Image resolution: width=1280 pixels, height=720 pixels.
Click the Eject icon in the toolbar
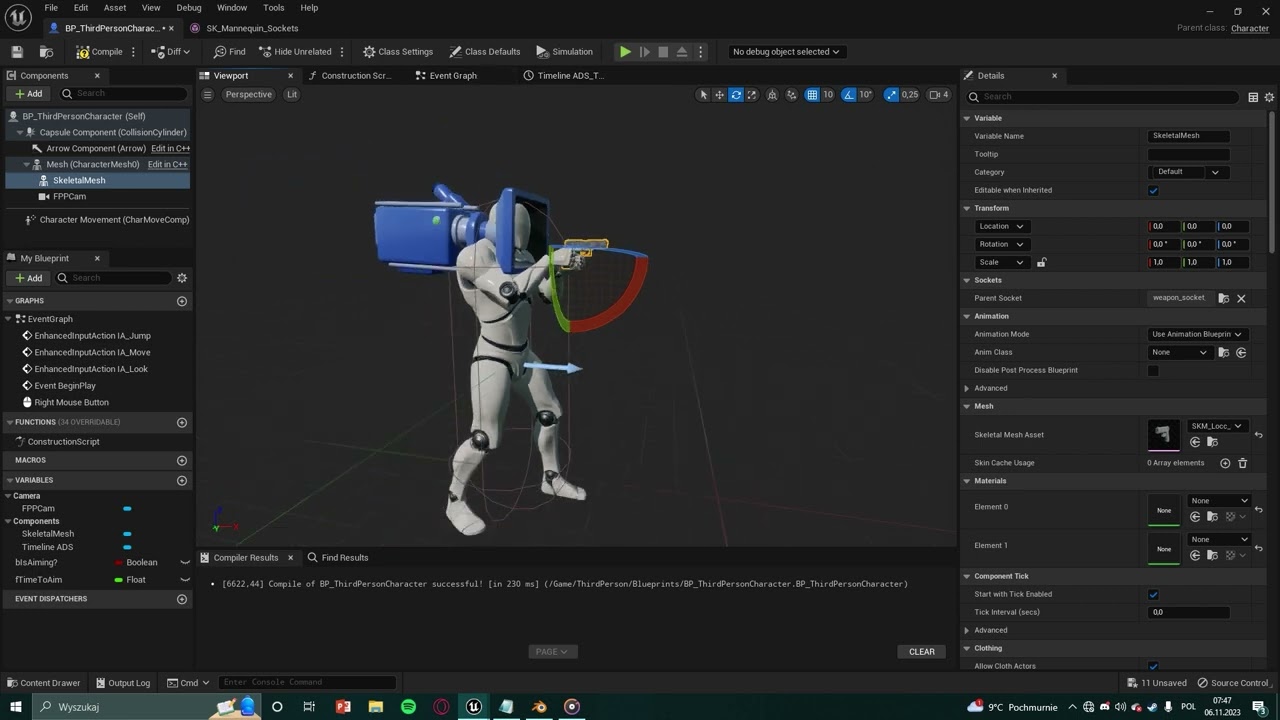point(682,52)
